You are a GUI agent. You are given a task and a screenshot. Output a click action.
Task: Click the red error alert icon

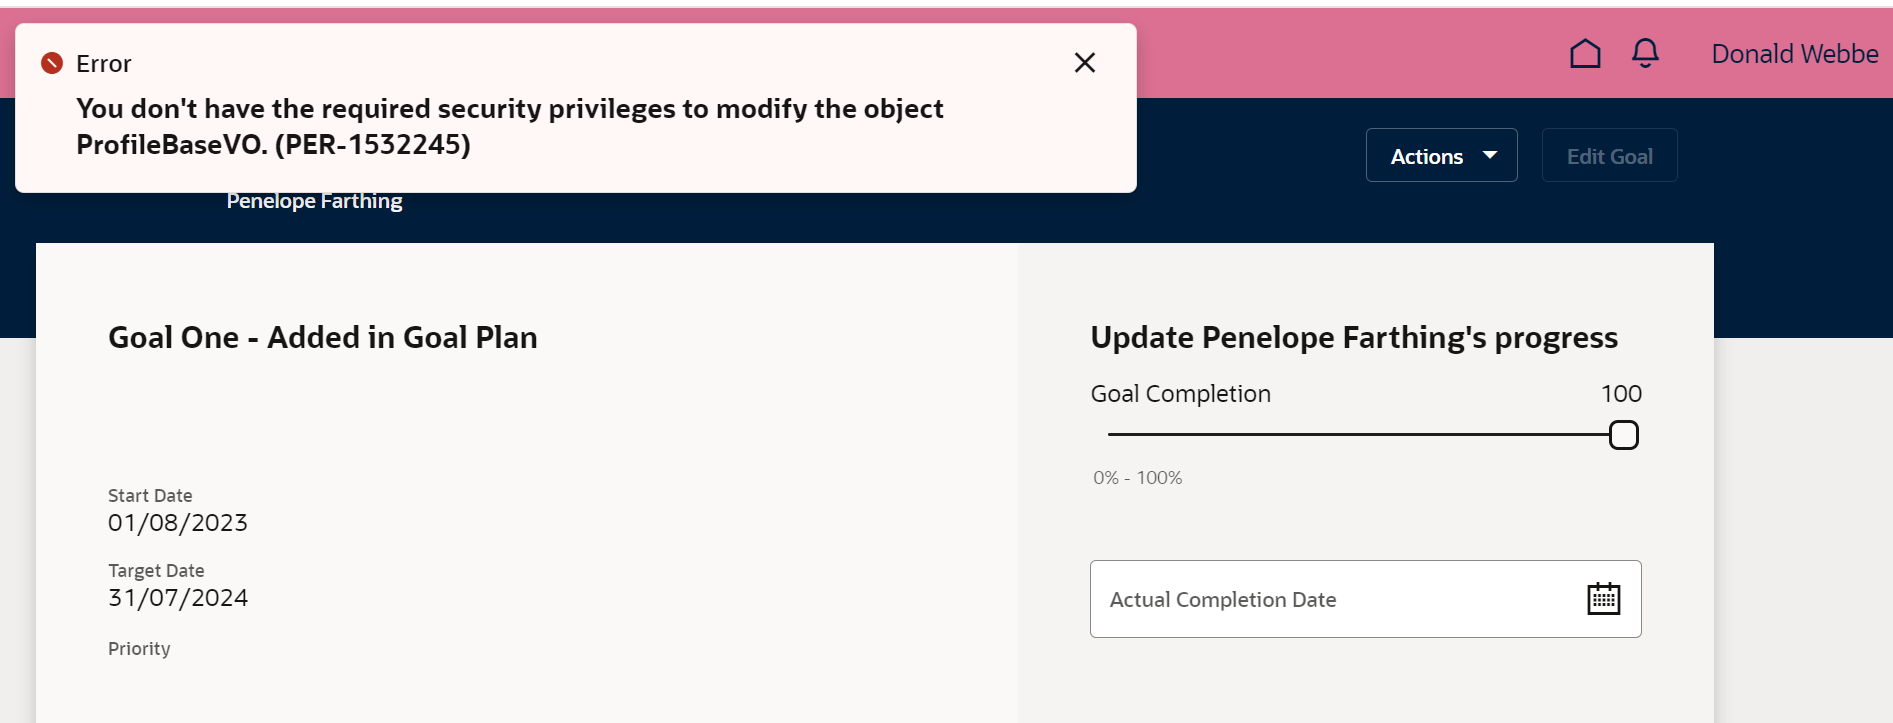[x=54, y=62]
